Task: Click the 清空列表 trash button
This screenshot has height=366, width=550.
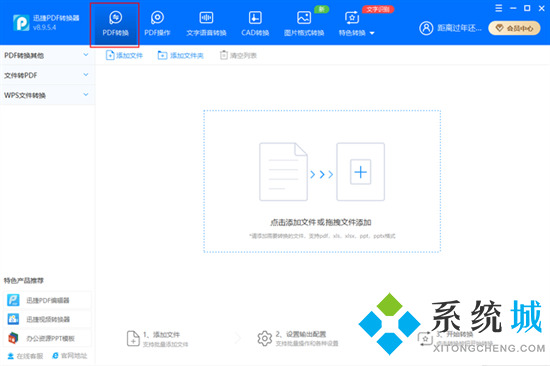Action: [238, 55]
